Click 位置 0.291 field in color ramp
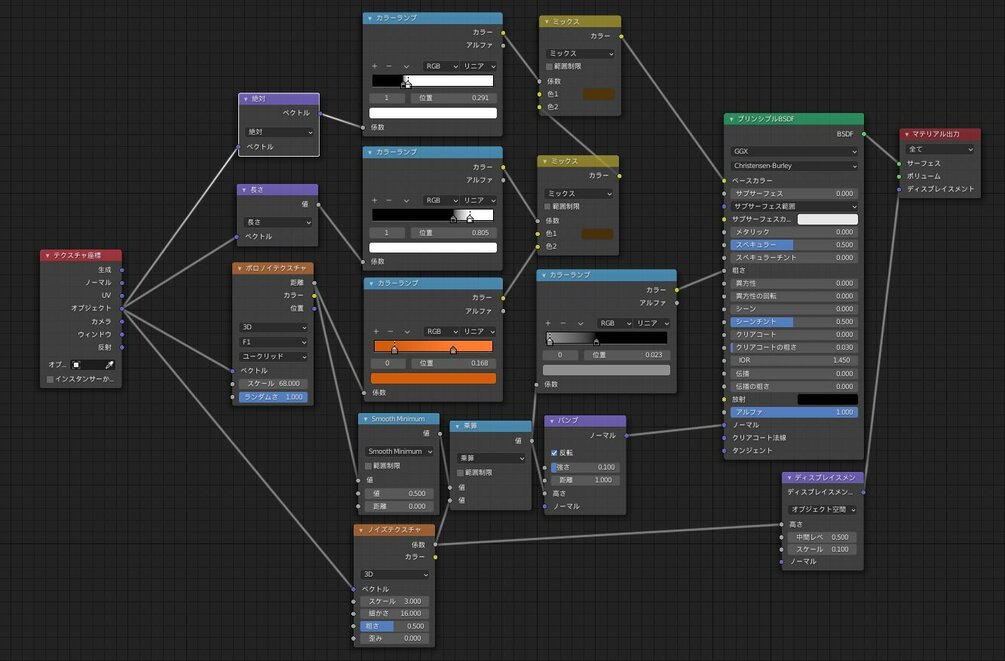 click(x=453, y=98)
